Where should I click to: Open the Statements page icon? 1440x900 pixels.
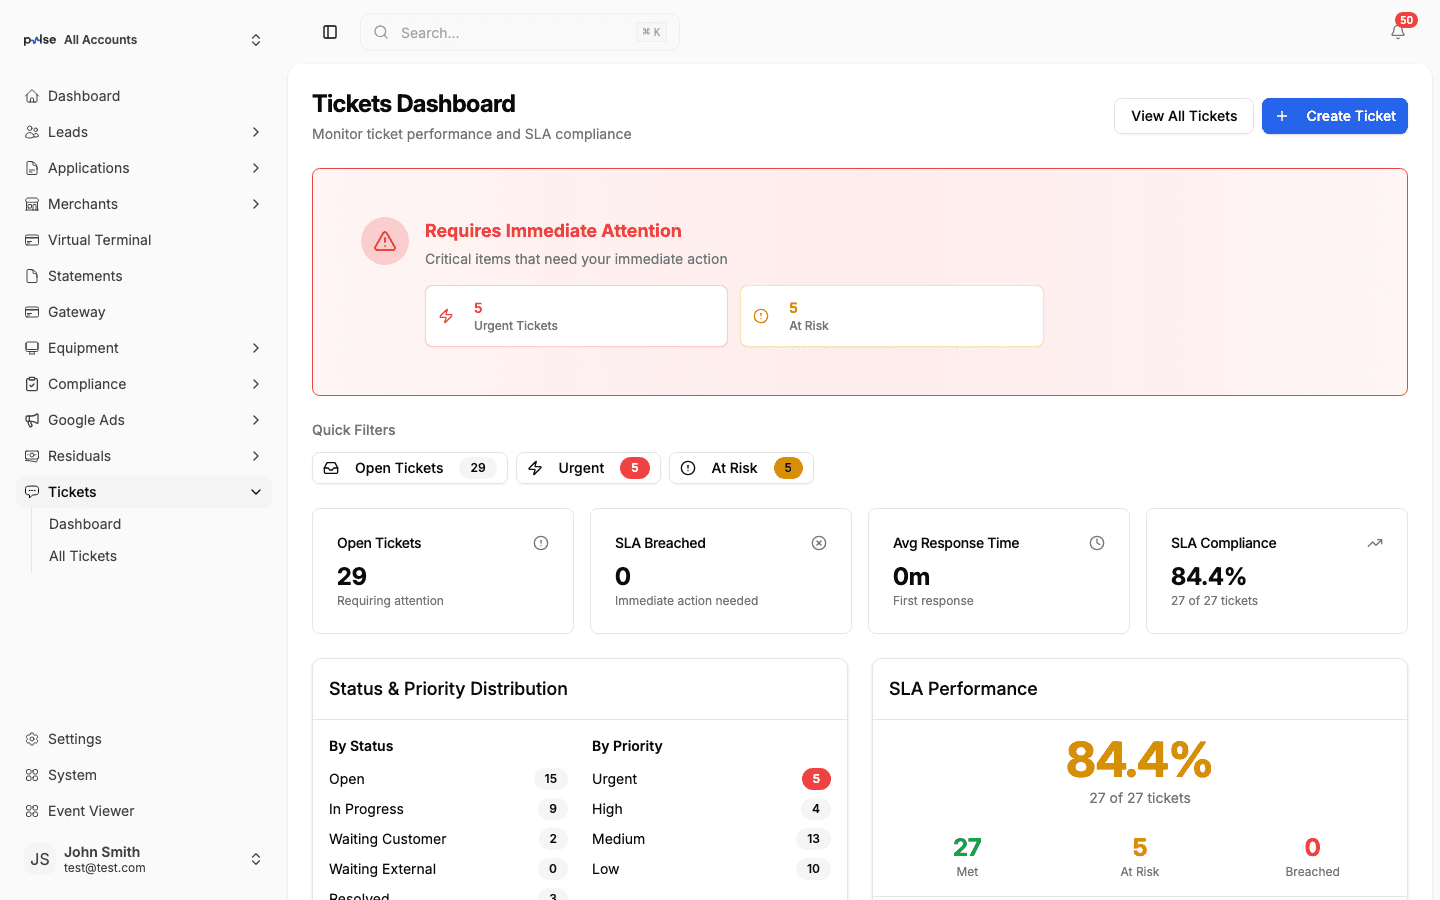point(31,275)
